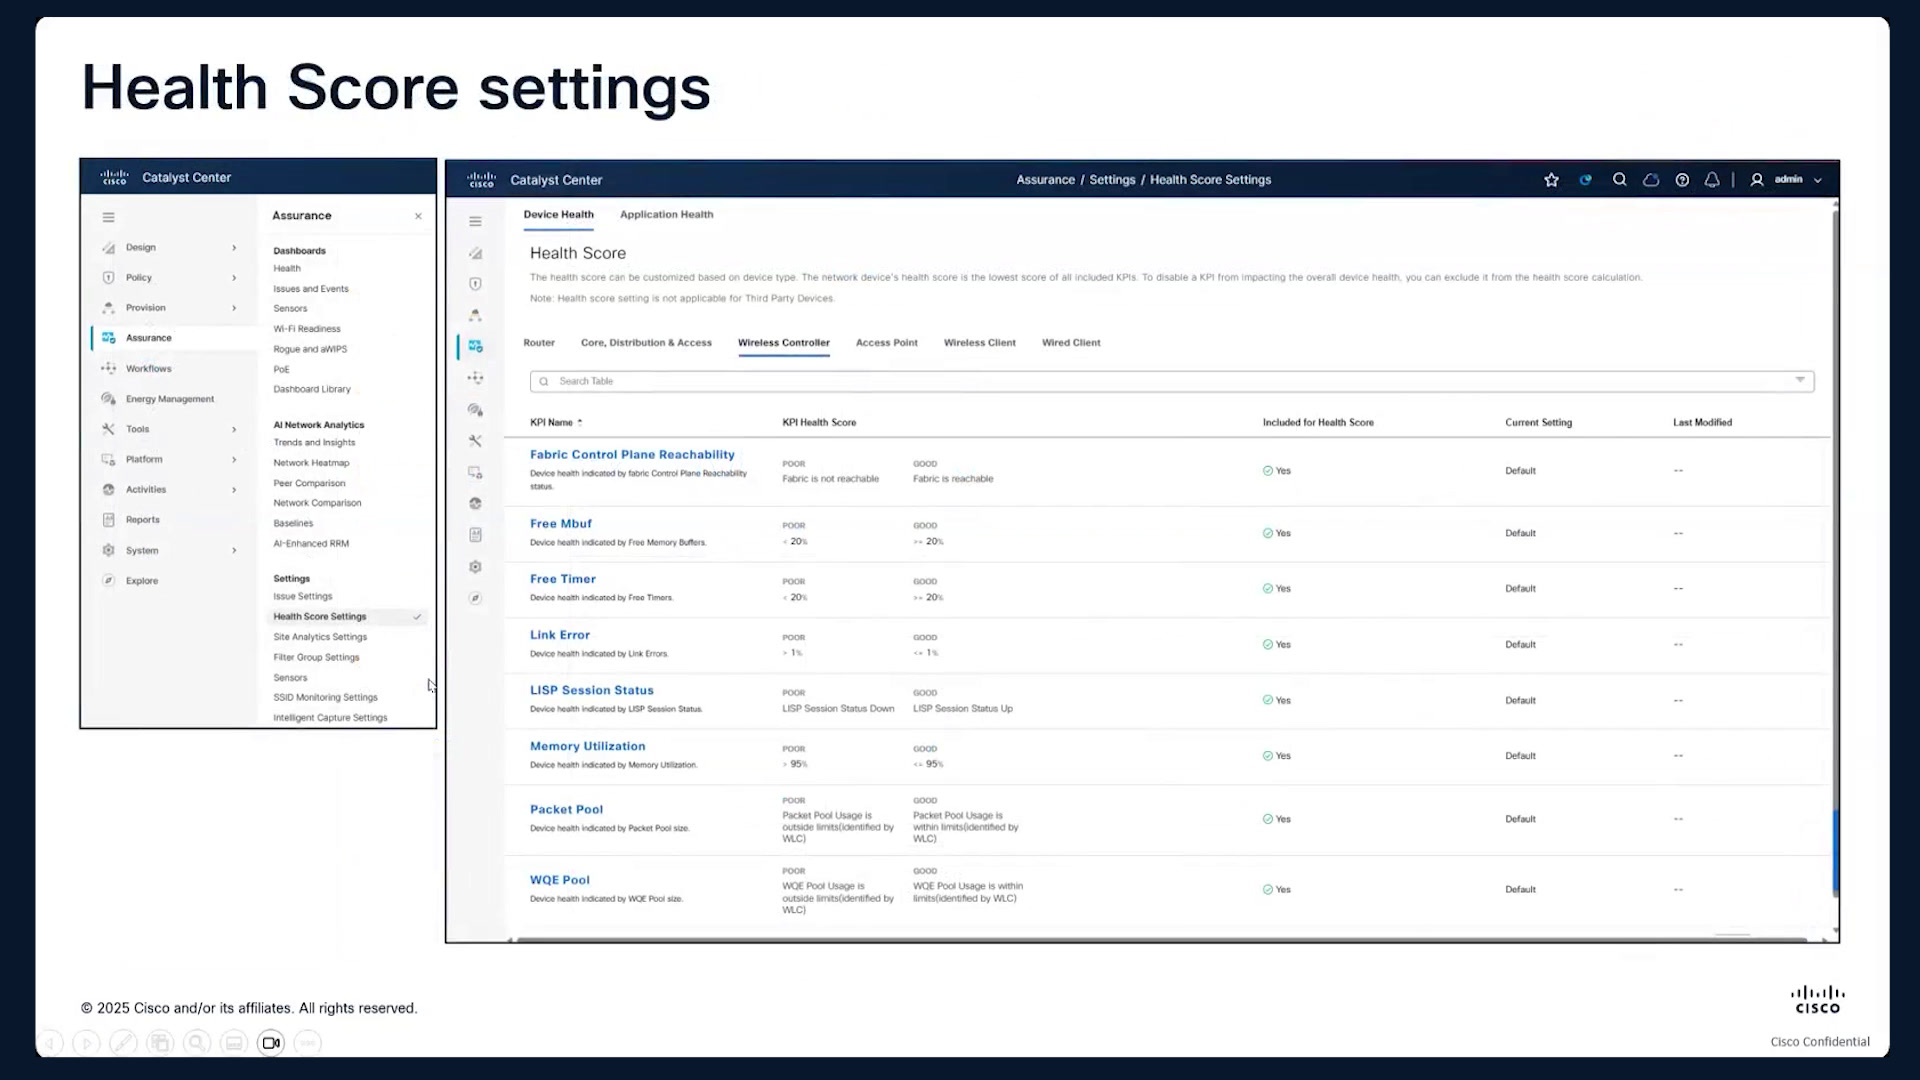Click the camera icon in presentation toolbar
Viewport: 1920px width, 1080px height.
coord(271,1043)
